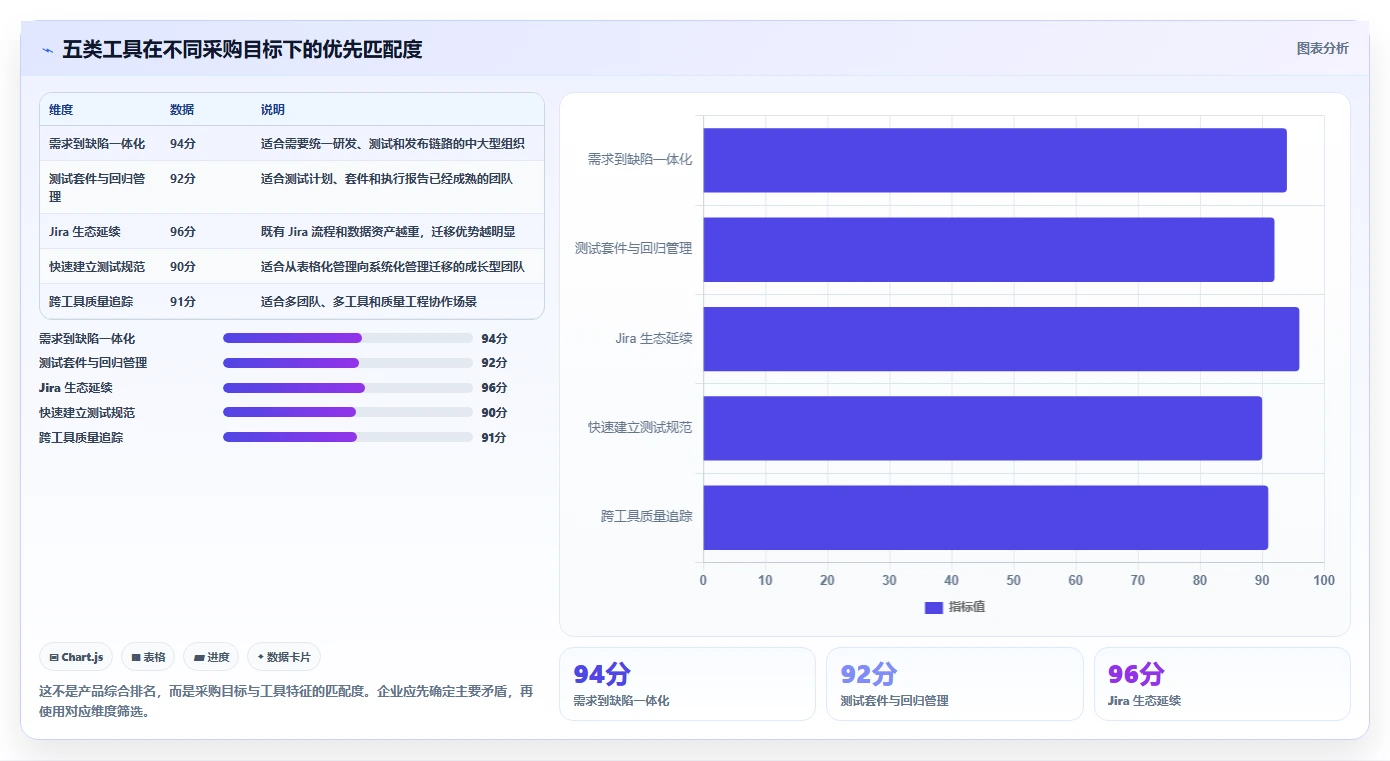This screenshot has height=761, width=1390.
Task: Click the Jira 生态延续 progress bar
Action: [x=348, y=388]
